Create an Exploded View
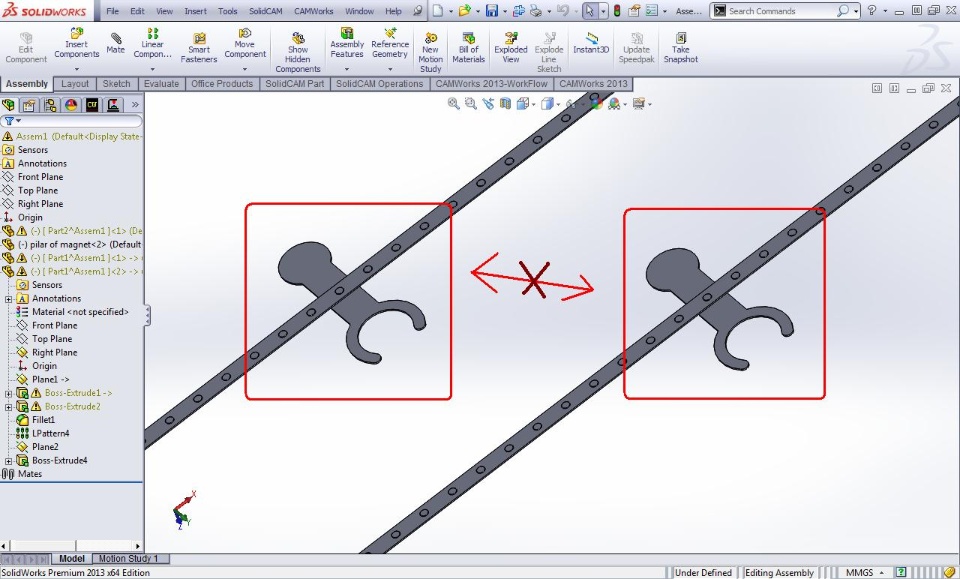Screen dimensions: 960x579 (x=511, y=48)
